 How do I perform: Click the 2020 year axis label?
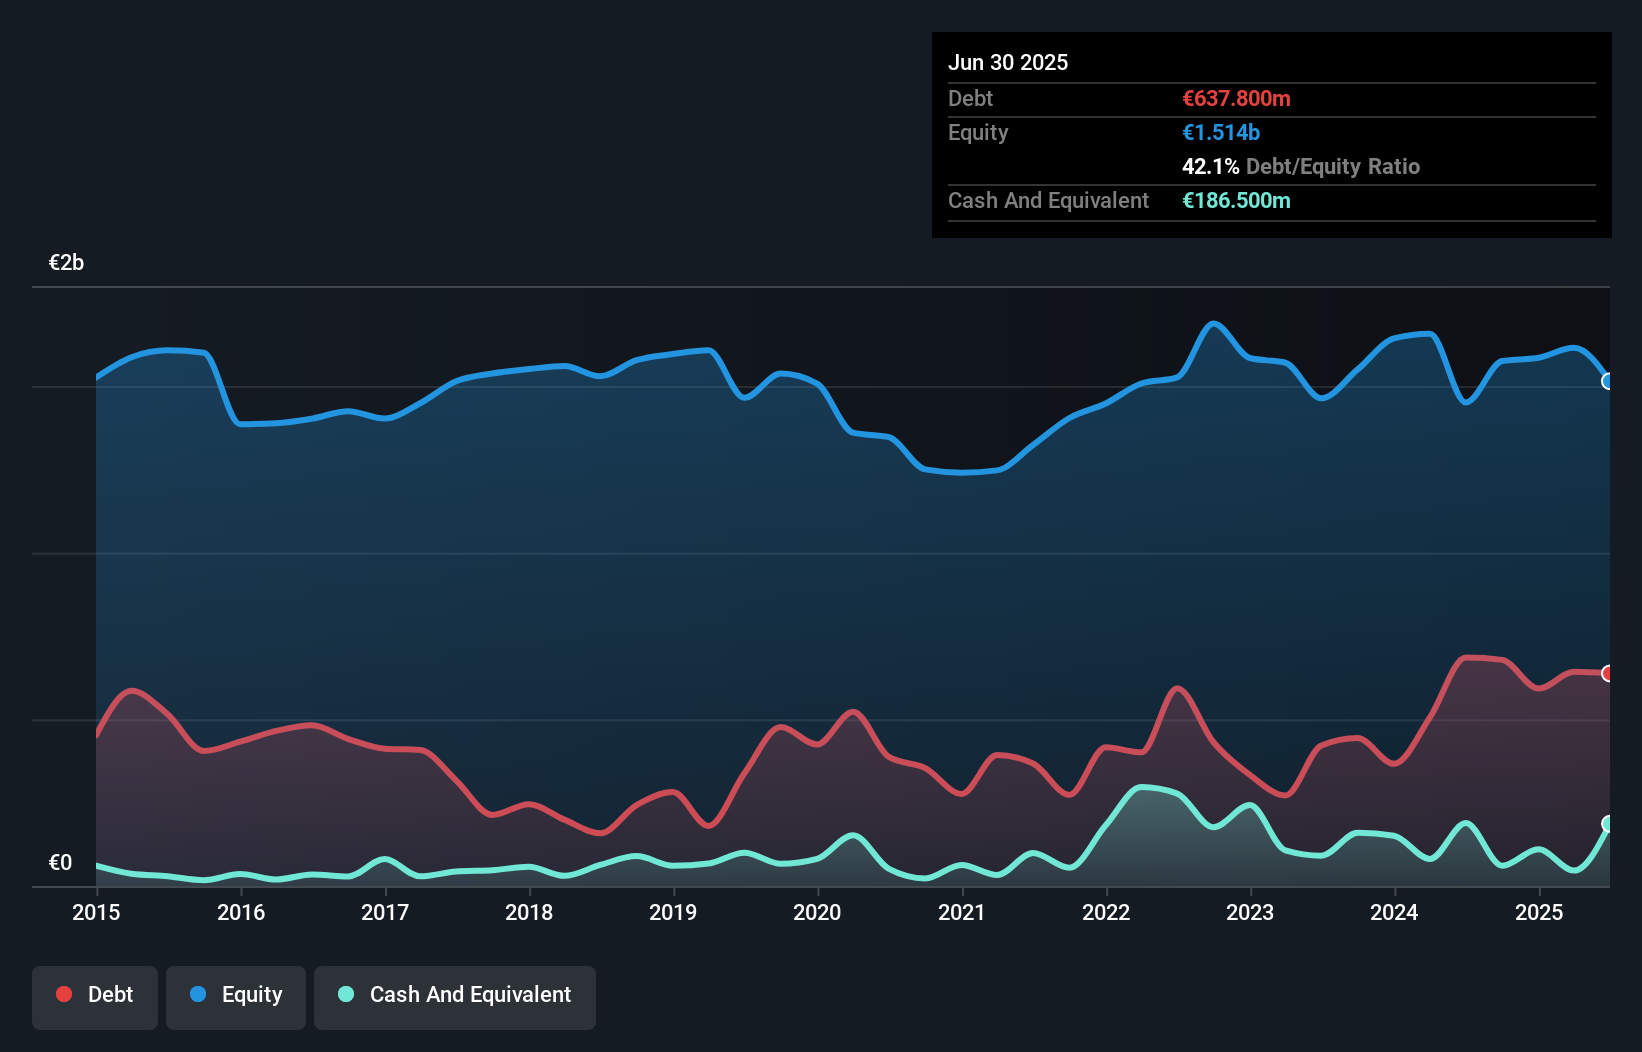point(817,912)
